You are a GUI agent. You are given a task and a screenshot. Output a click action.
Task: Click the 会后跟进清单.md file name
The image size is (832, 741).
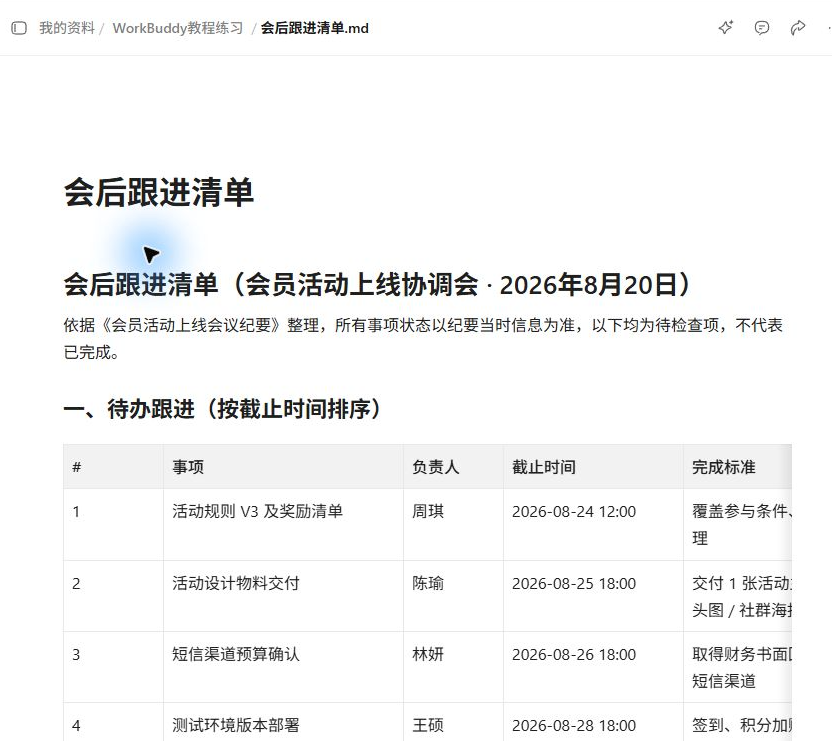click(x=315, y=28)
